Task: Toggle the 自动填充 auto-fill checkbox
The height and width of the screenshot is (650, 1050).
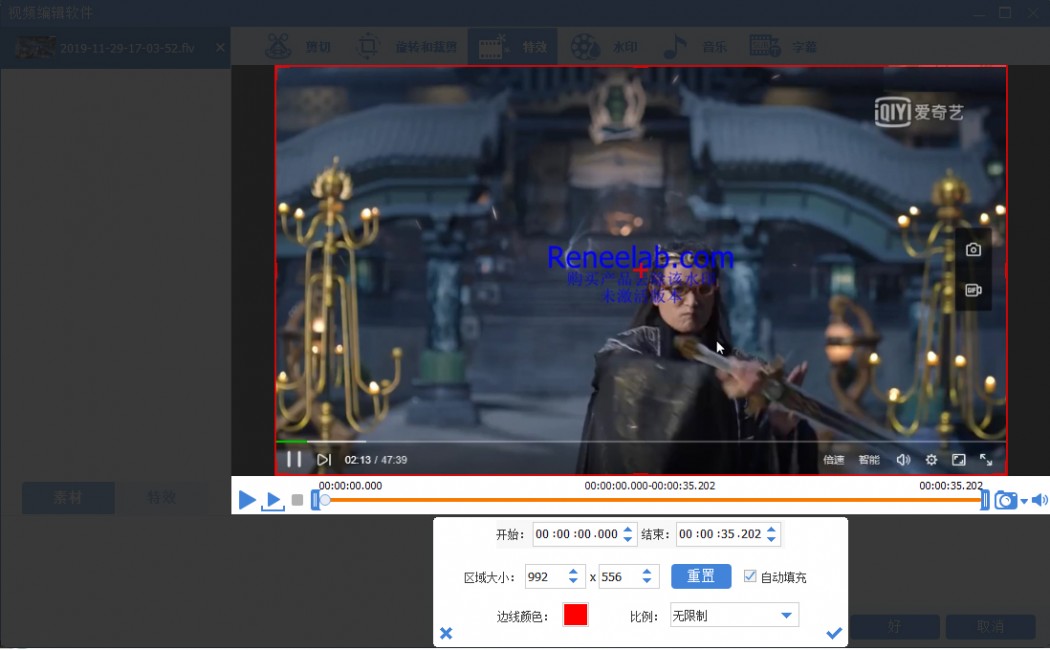Action: click(x=750, y=576)
